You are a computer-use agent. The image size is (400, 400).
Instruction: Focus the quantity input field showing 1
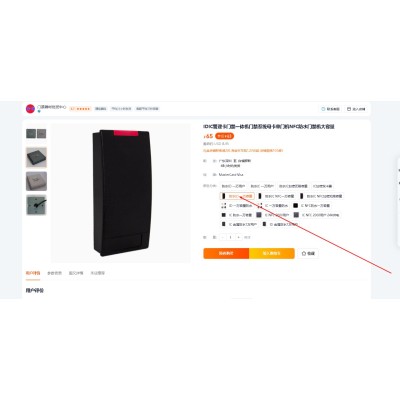coord(231,237)
